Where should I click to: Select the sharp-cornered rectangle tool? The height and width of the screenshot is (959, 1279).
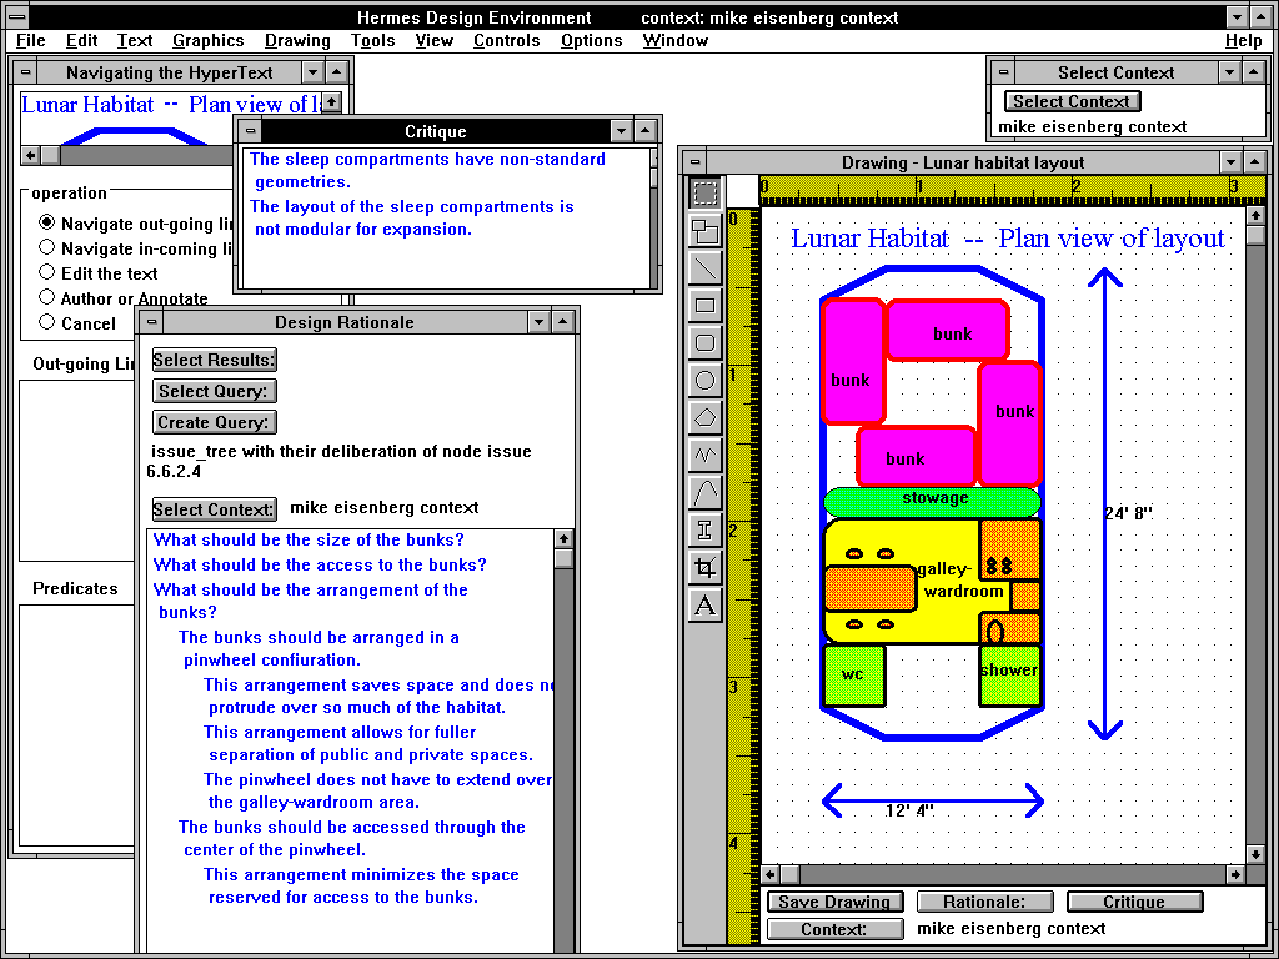tap(705, 305)
